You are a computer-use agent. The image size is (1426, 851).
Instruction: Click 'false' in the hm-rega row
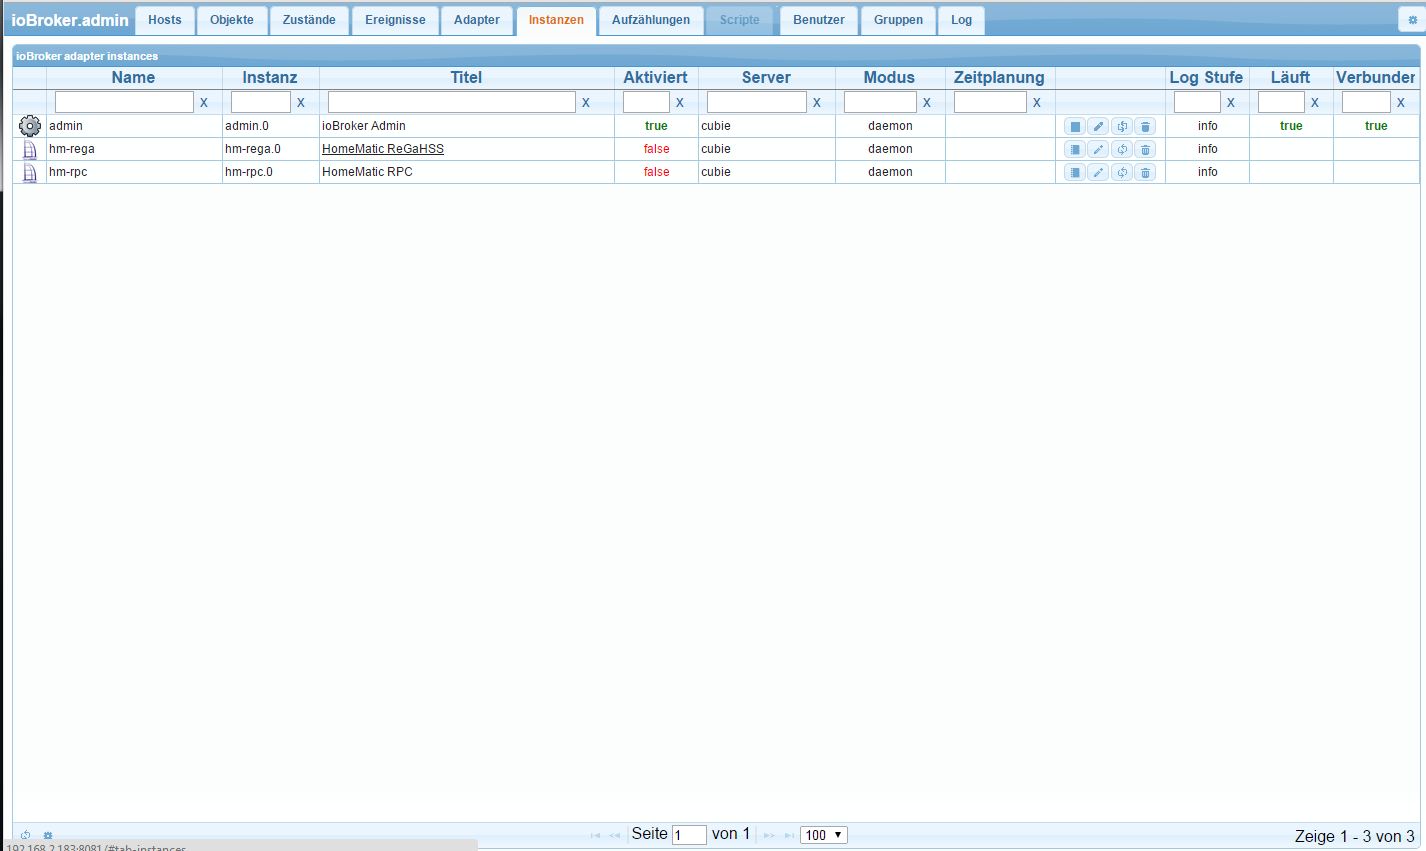[x=656, y=149]
